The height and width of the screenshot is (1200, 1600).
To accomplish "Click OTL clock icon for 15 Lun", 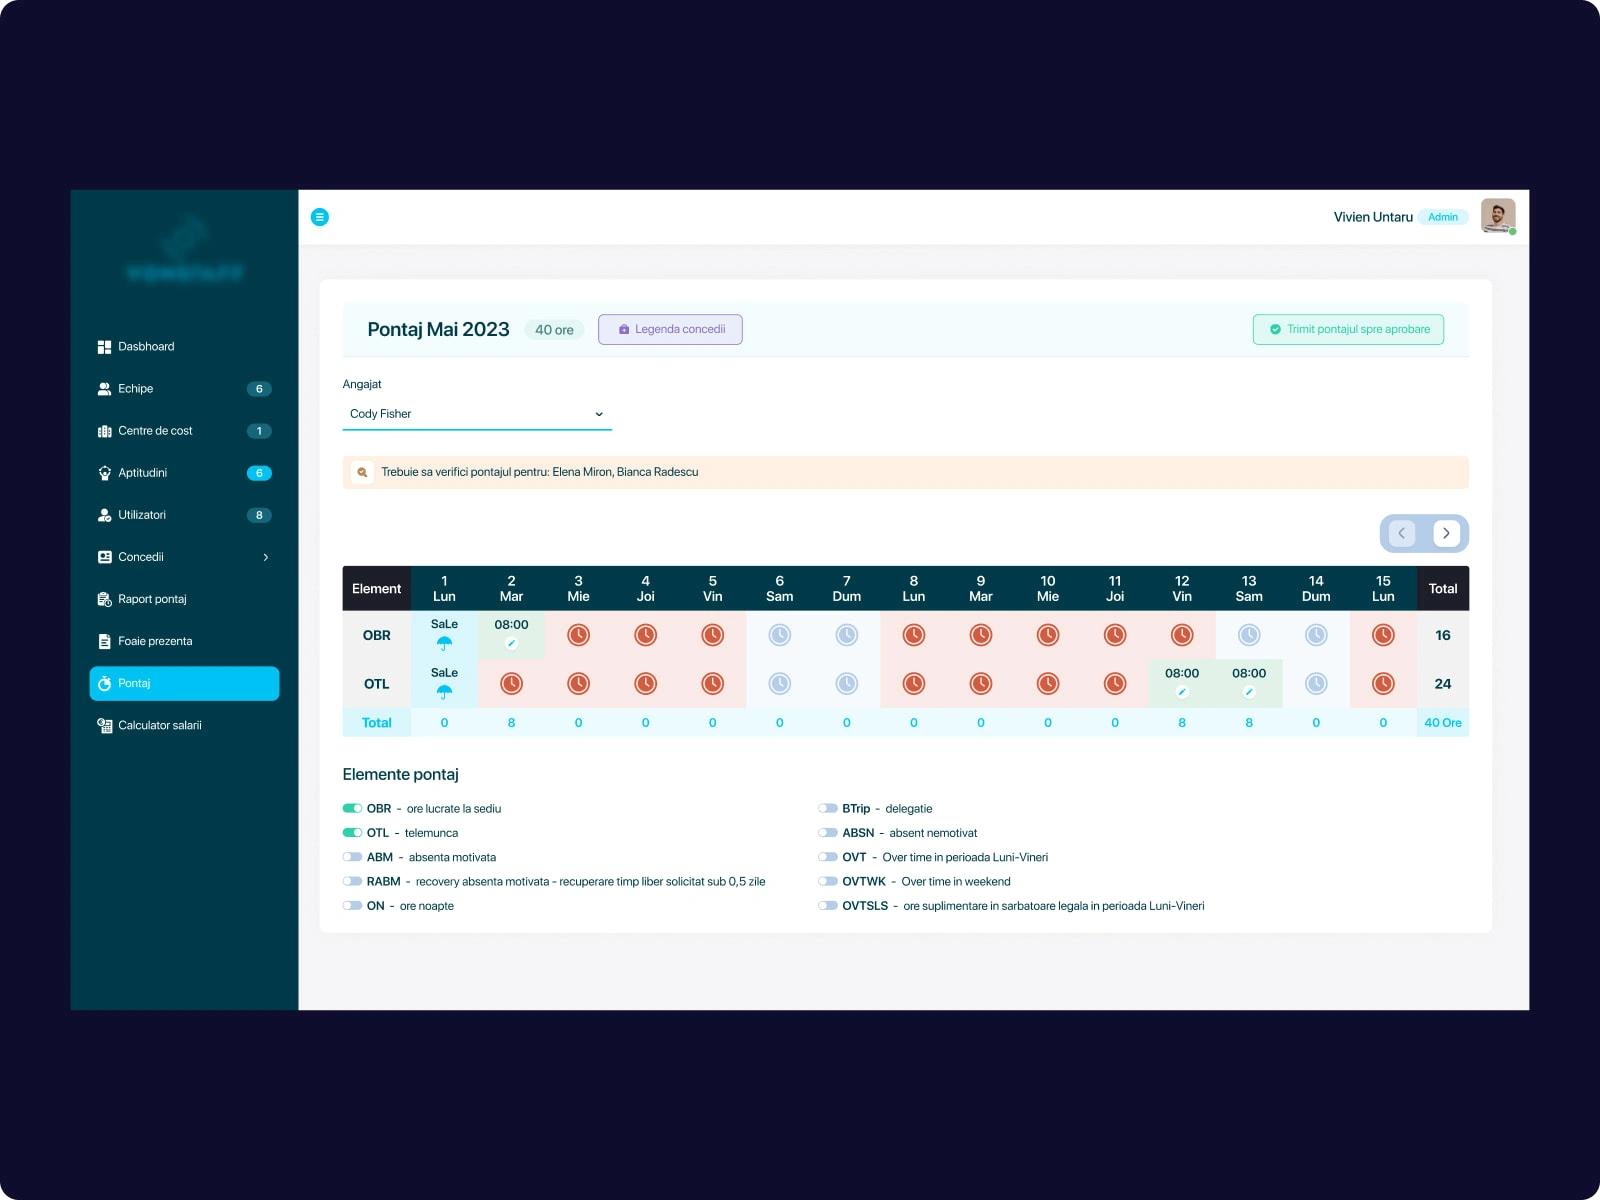I will tap(1383, 684).
